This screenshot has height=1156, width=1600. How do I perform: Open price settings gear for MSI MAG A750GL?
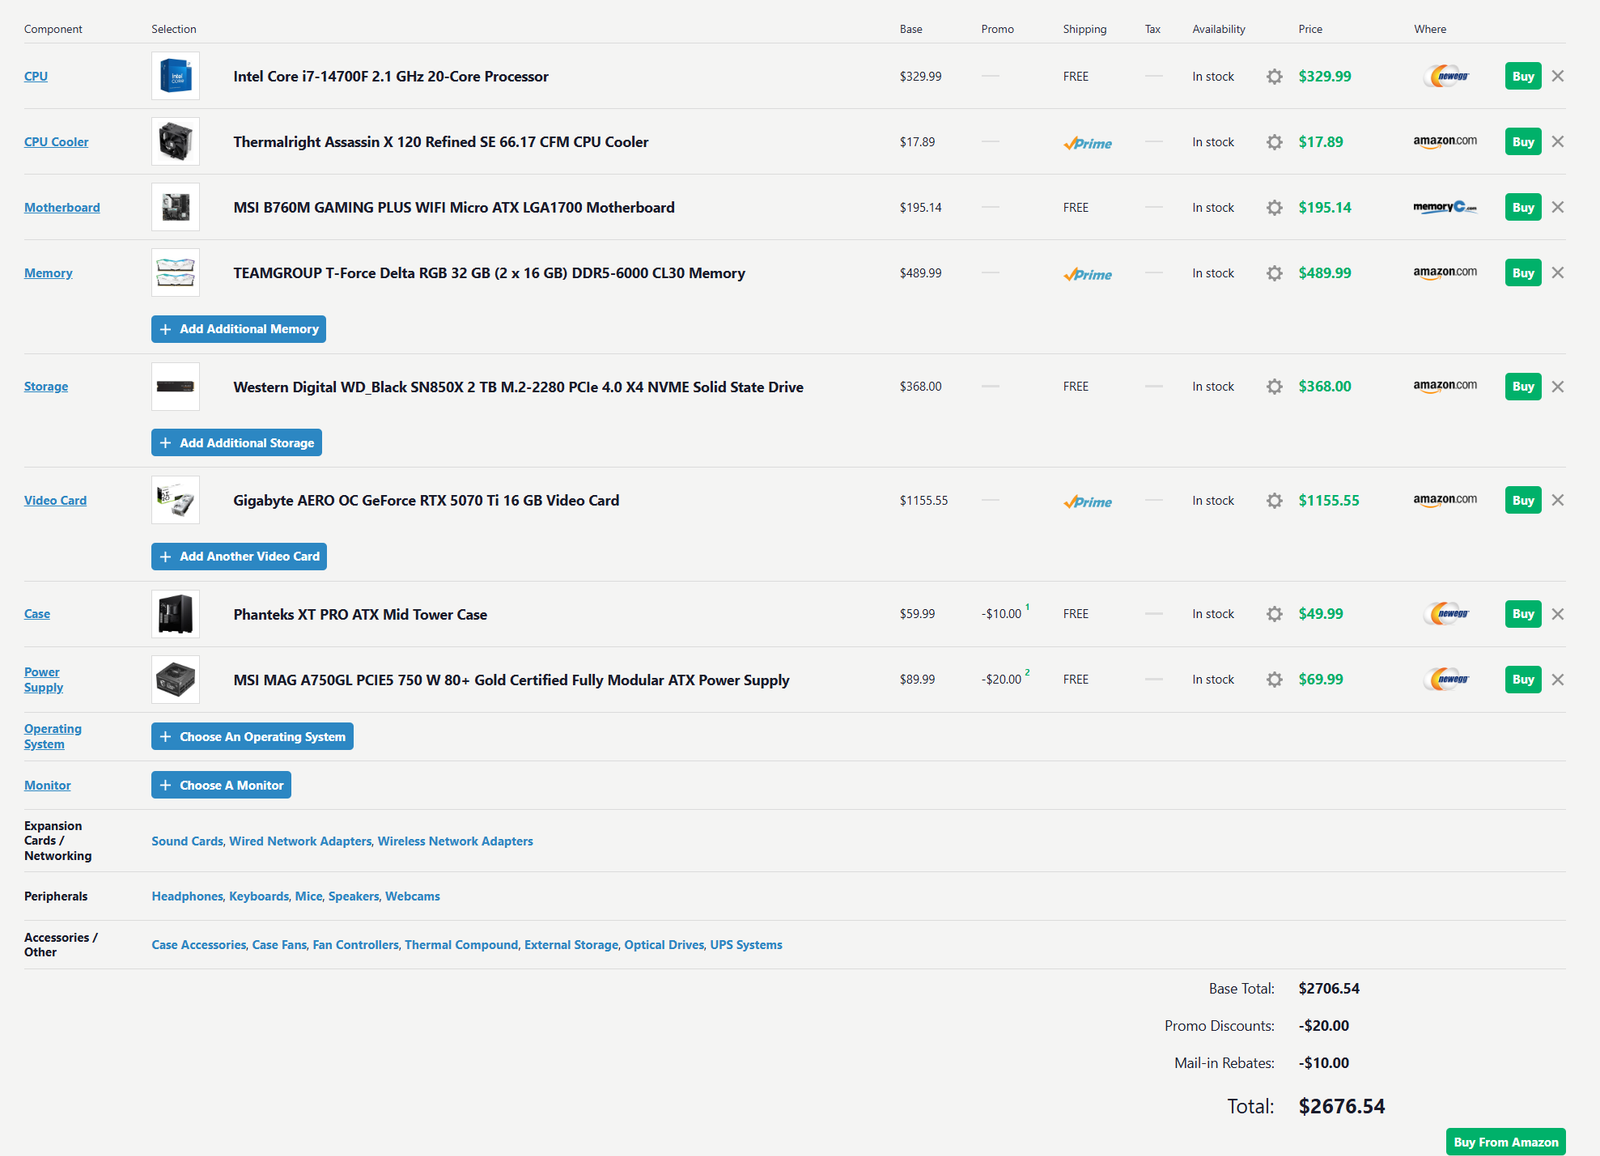click(x=1274, y=680)
